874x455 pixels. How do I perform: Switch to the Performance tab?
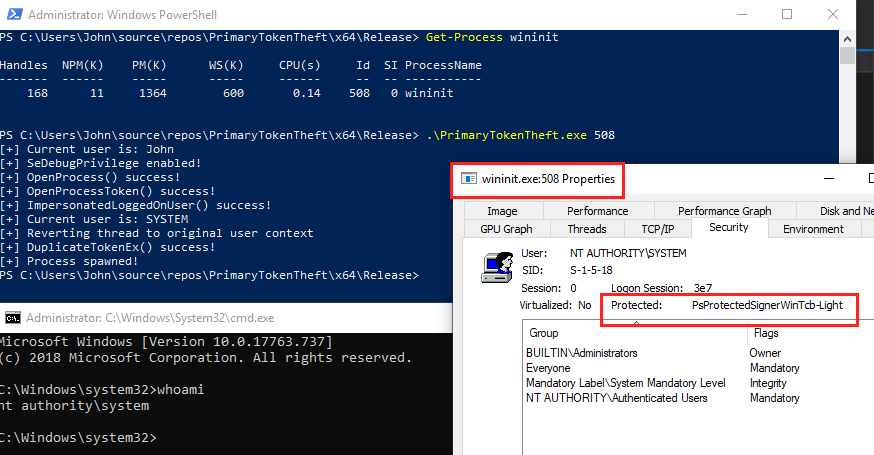click(598, 211)
